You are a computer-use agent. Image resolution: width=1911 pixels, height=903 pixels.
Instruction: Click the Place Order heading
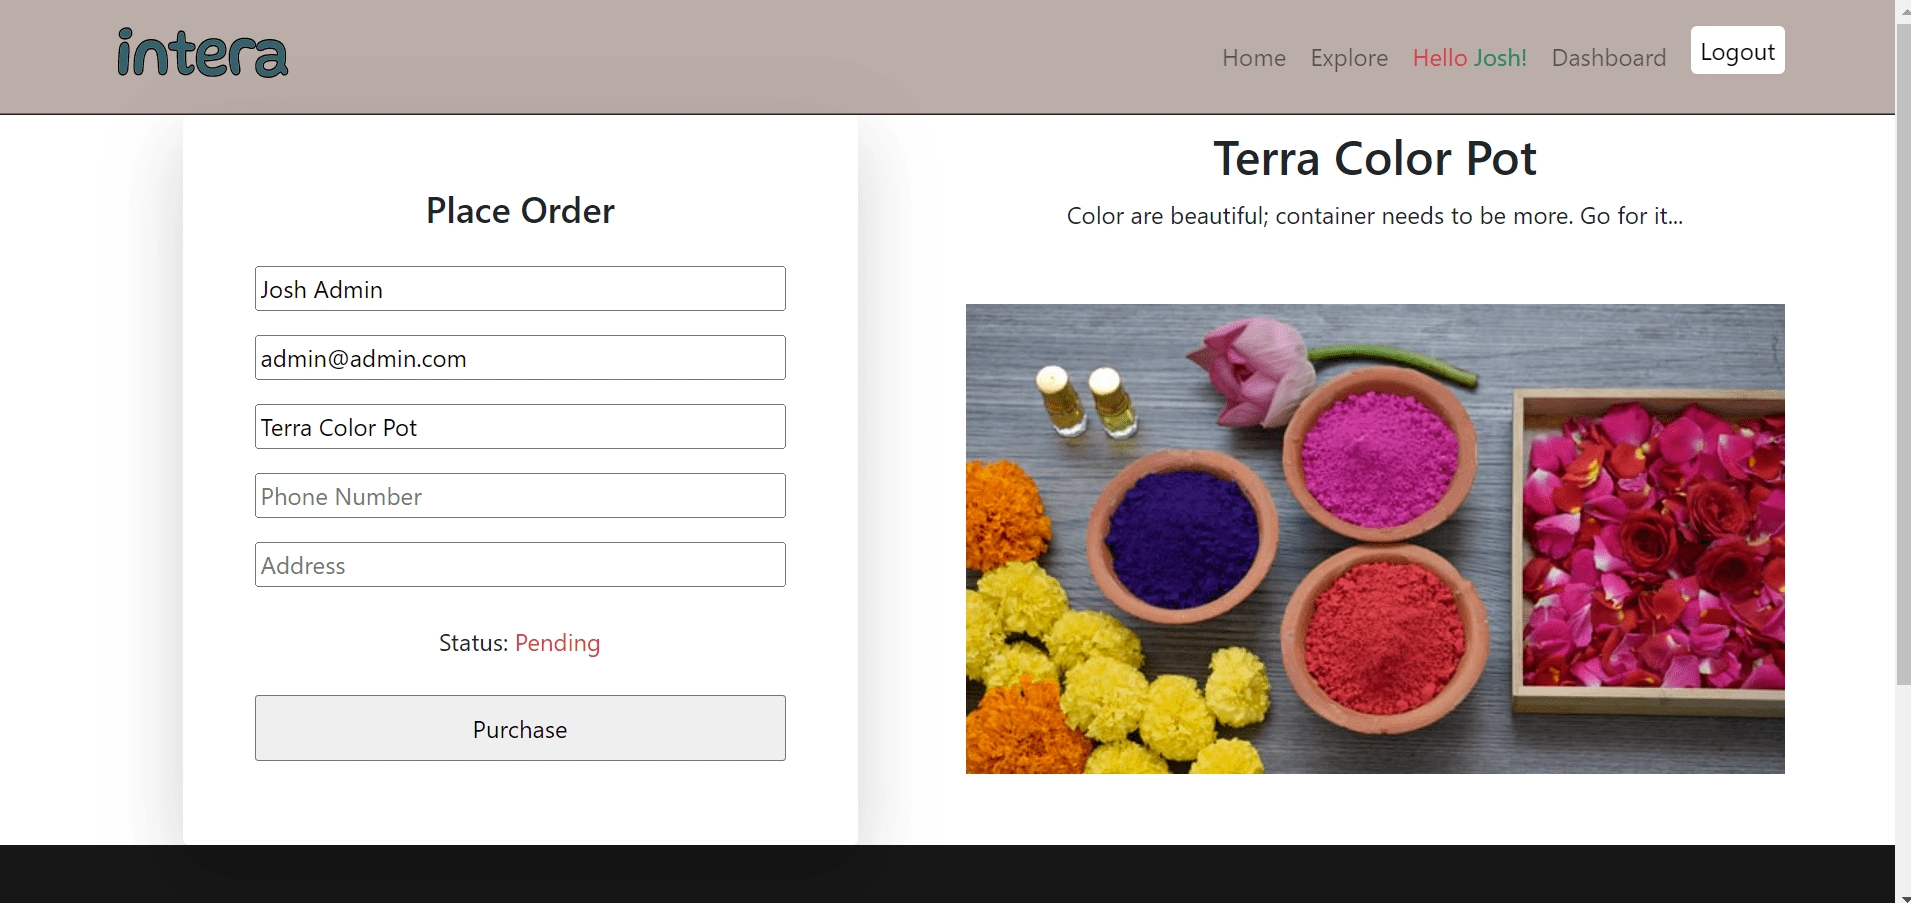[x=520, y=211]
